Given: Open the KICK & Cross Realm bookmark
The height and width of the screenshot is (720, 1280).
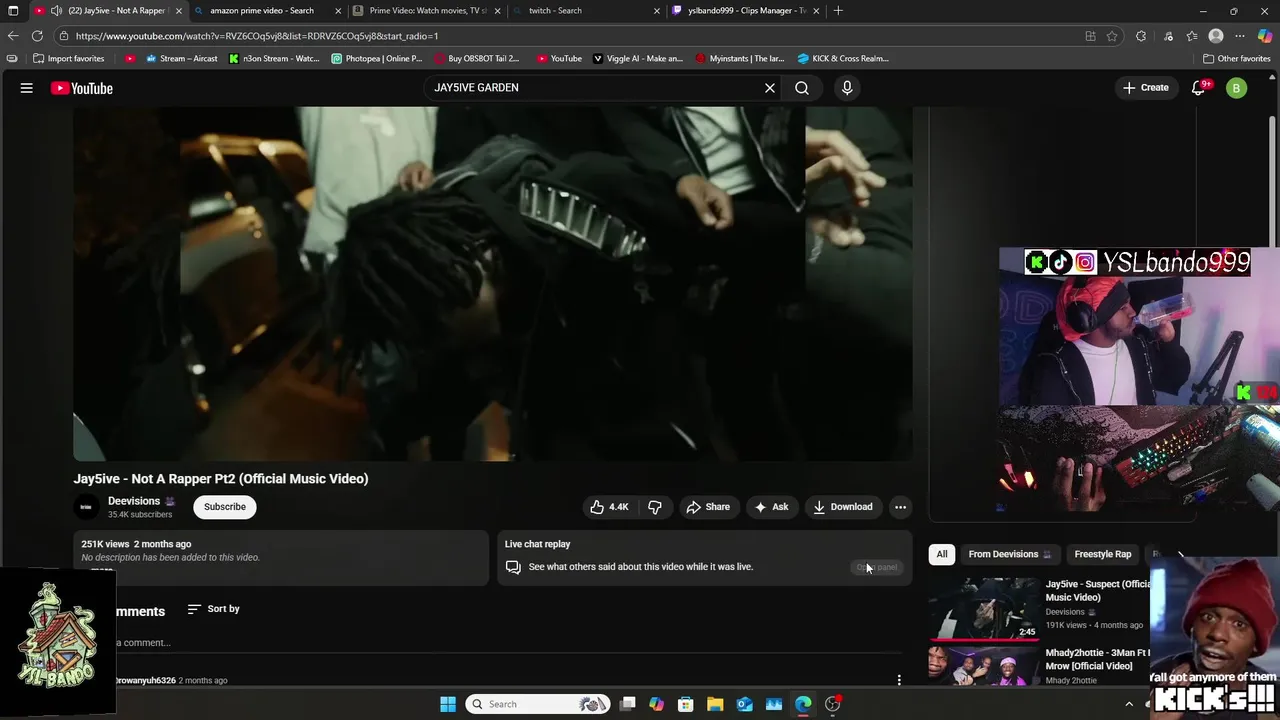Looking at the screenshot, I should tap(843, 59).
